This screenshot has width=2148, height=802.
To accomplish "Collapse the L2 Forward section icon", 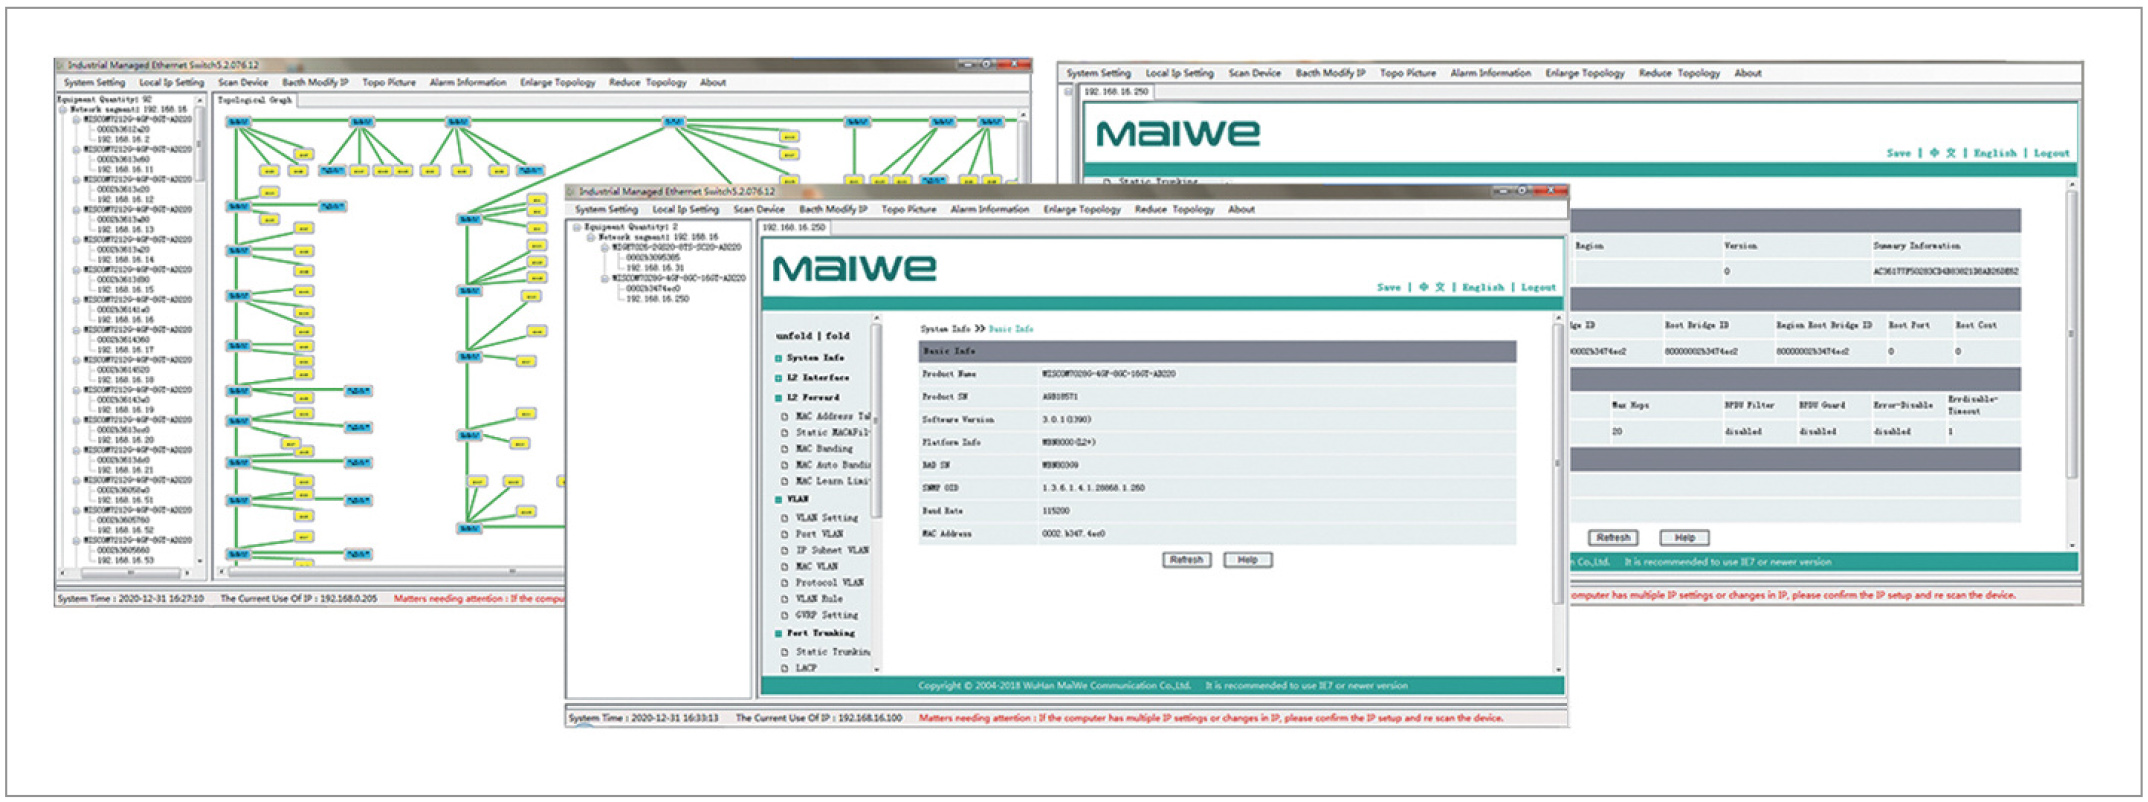I will tap(778, 398).
